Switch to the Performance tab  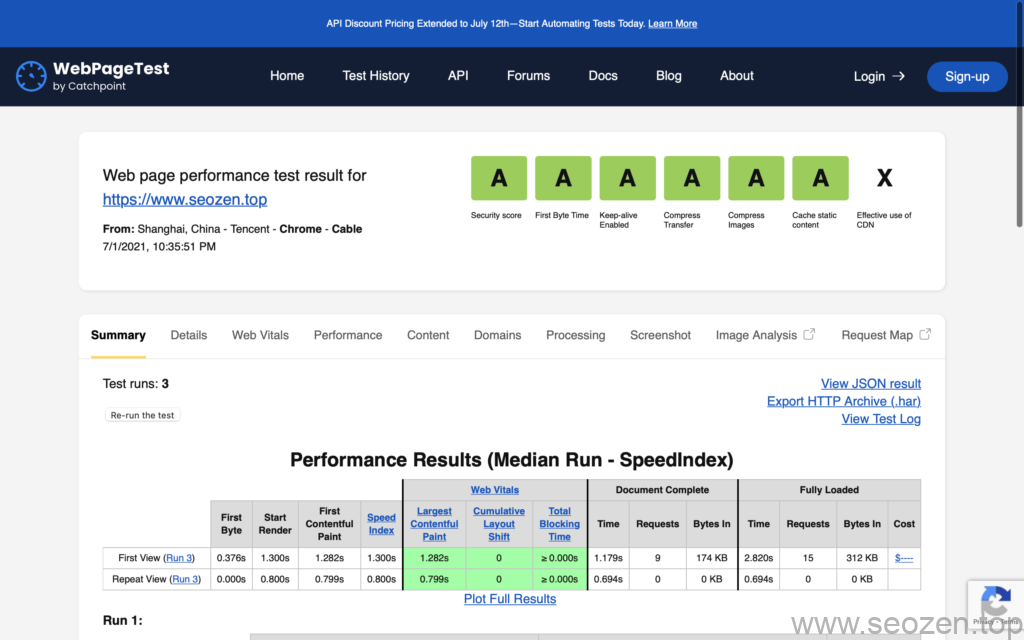(x=347, y=335)
